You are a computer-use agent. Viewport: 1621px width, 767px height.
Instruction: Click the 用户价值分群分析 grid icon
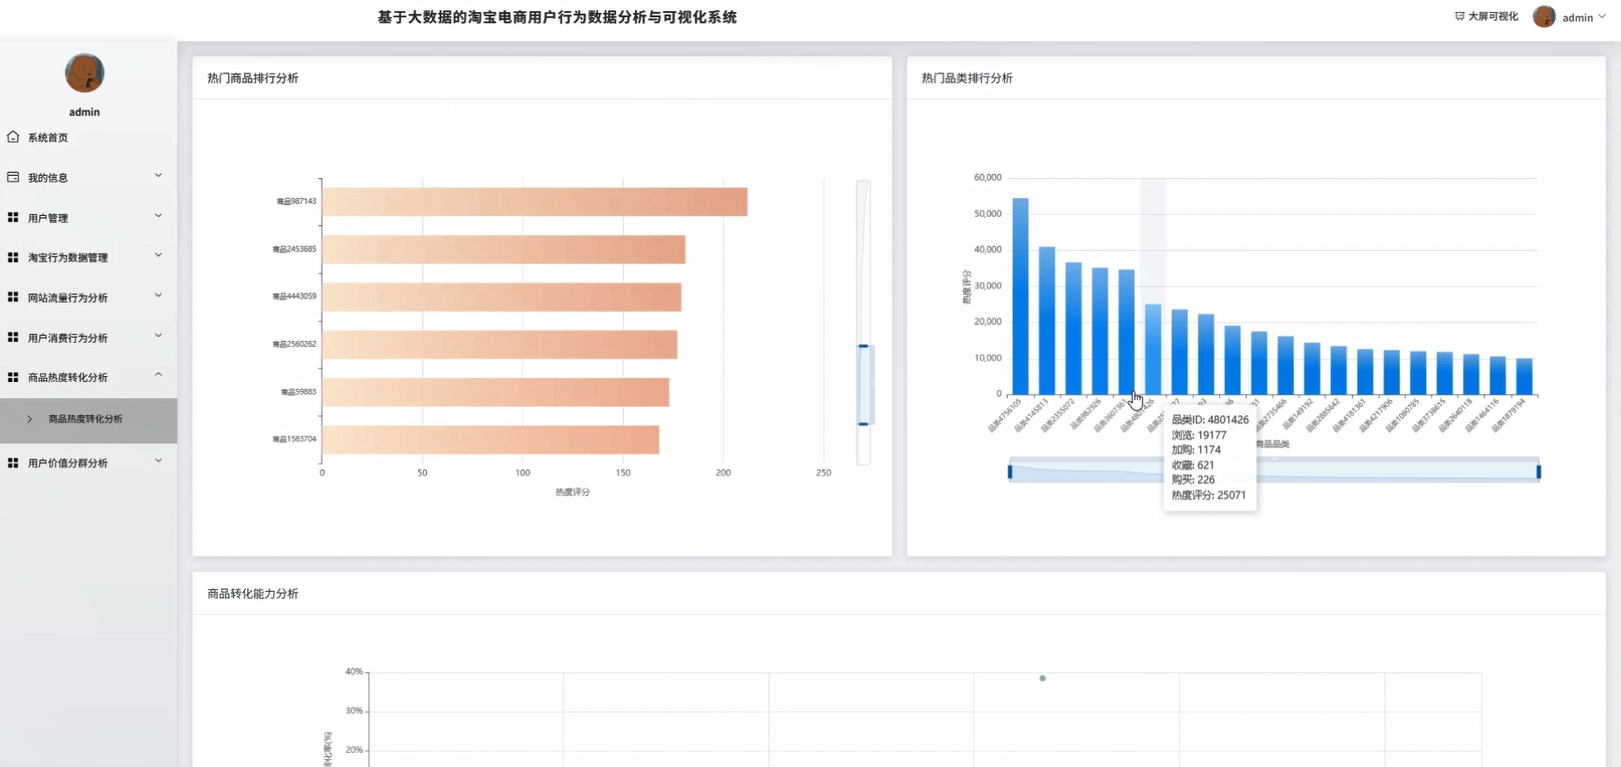(13, 463)
